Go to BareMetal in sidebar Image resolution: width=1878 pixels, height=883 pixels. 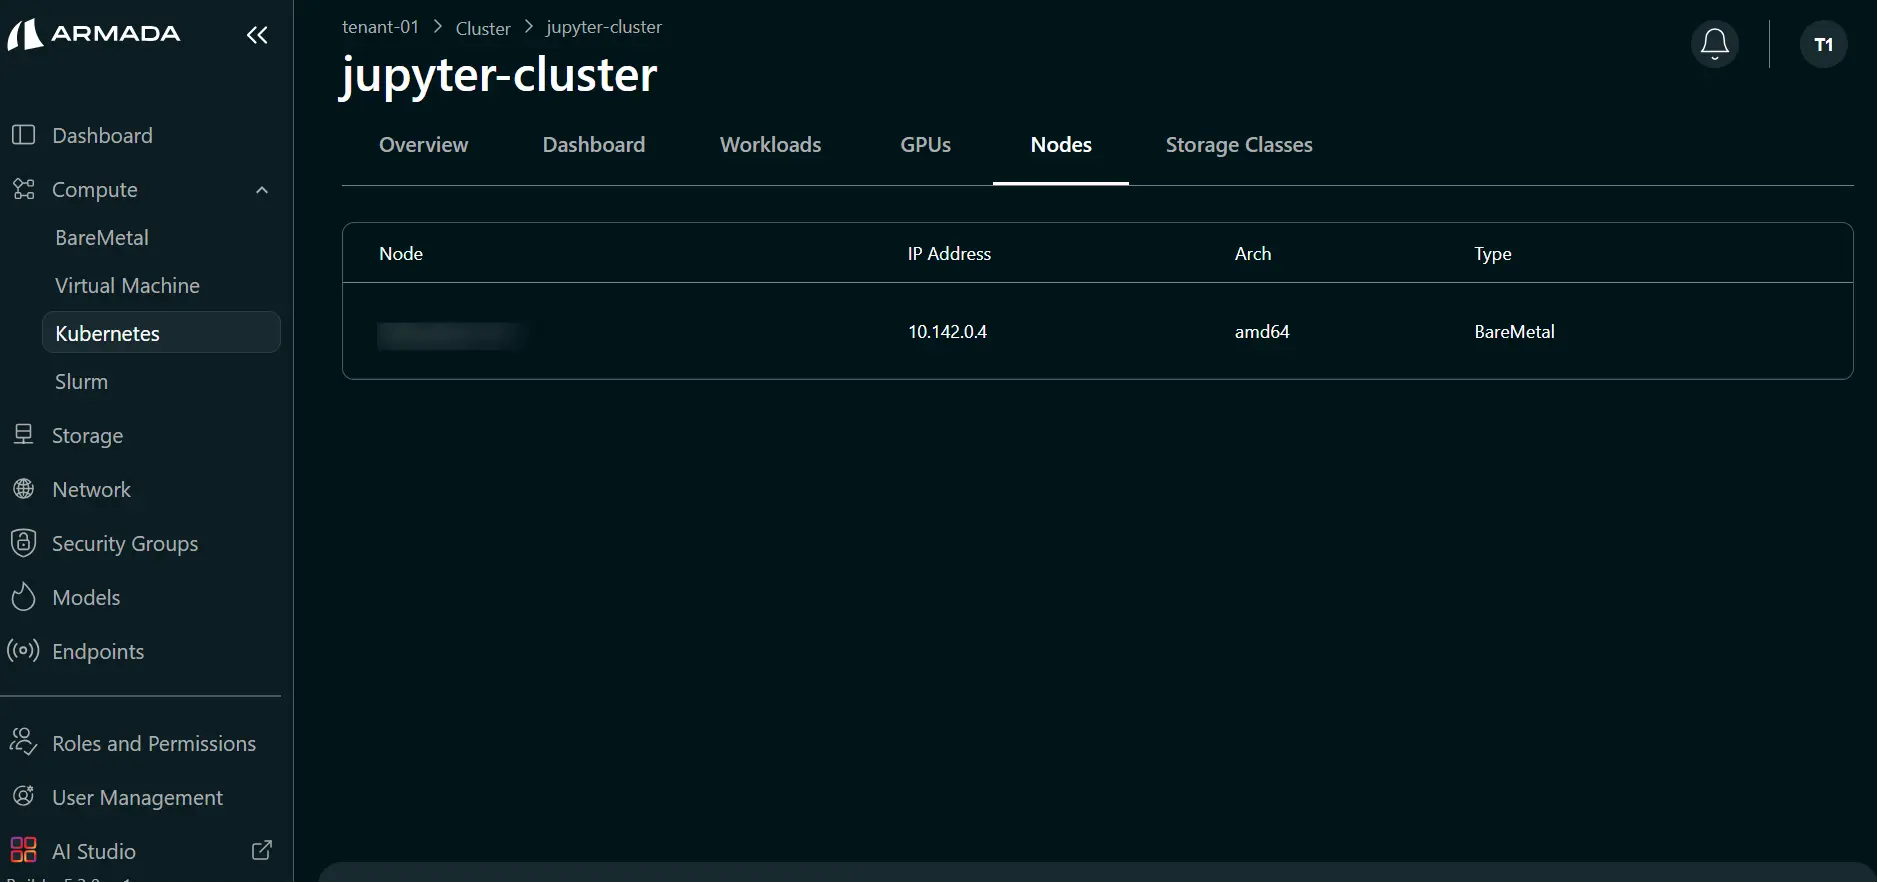tap(102, 238)
